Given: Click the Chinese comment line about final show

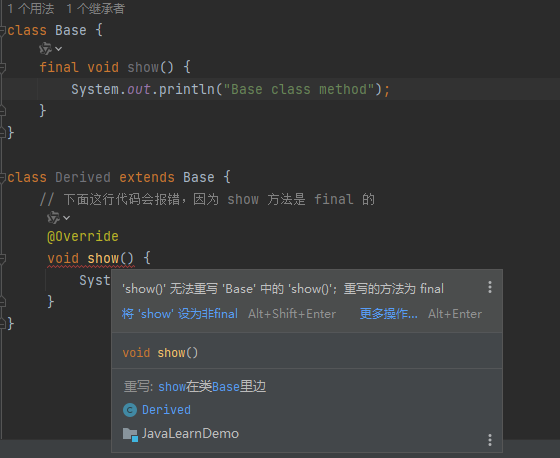Looking at the screenshot, I should click(x=208, y=199).
